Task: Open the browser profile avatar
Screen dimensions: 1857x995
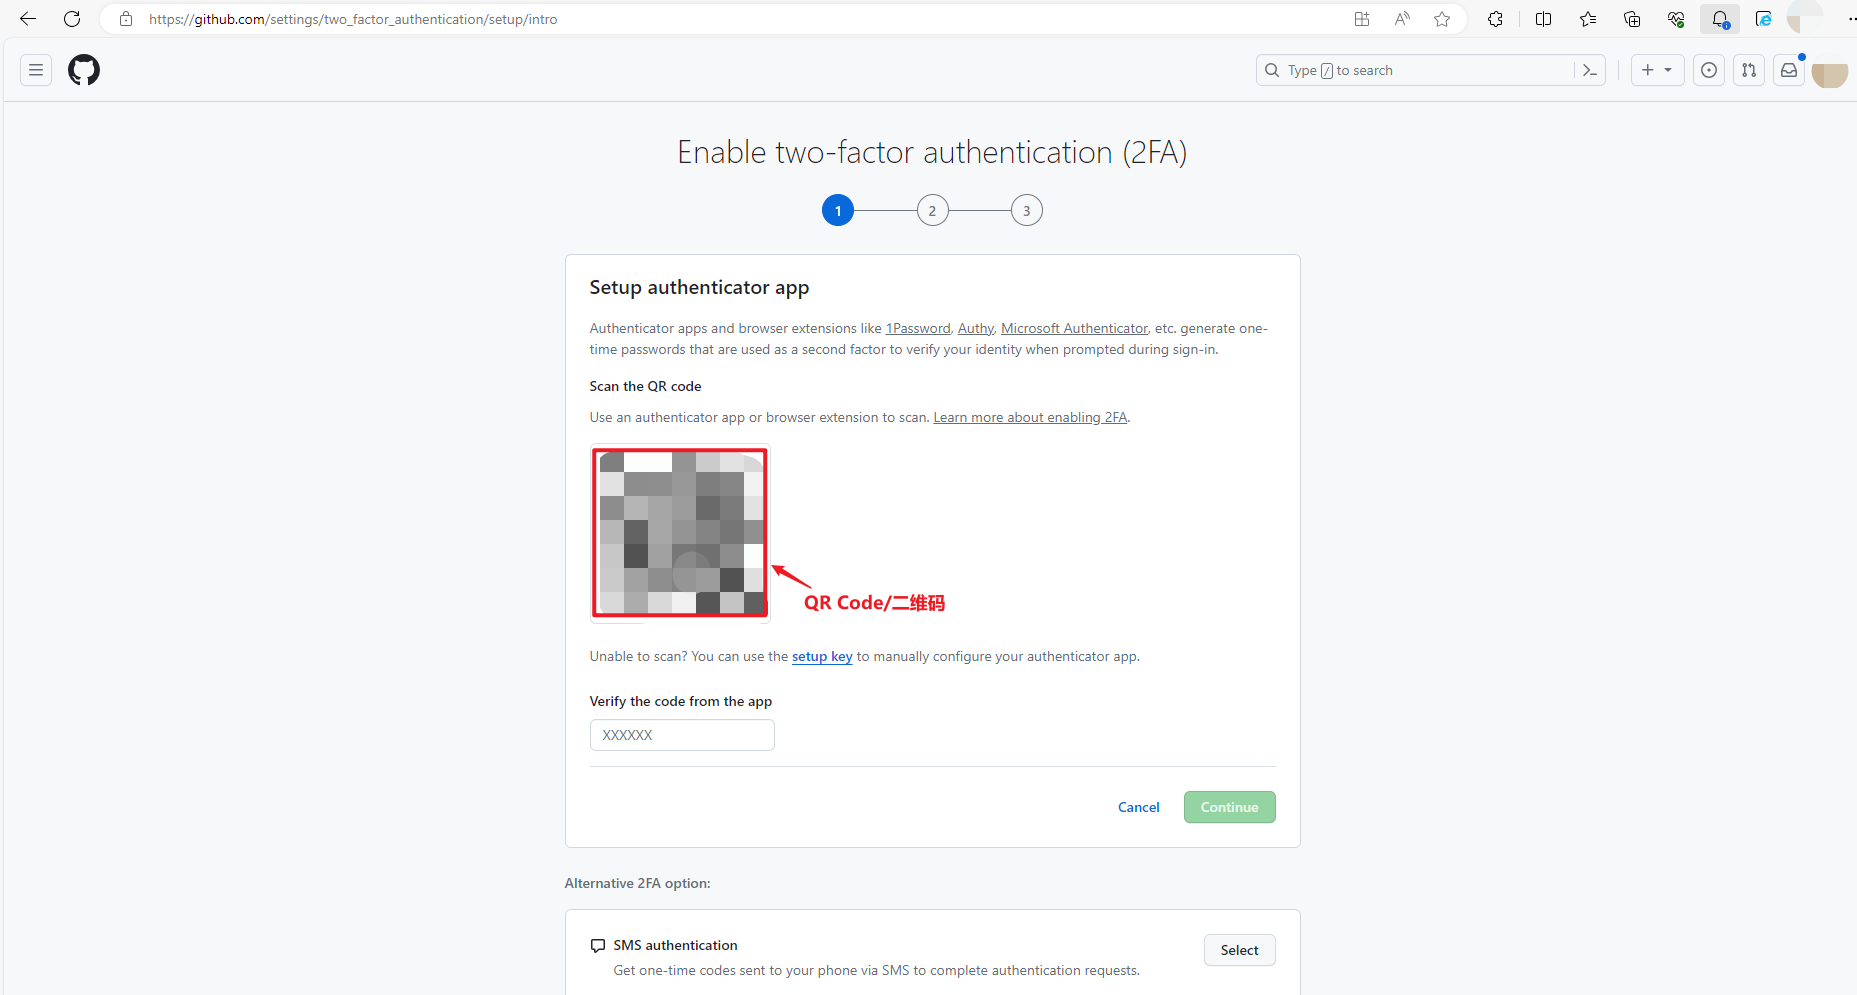Action: (x=1805, y=17)
